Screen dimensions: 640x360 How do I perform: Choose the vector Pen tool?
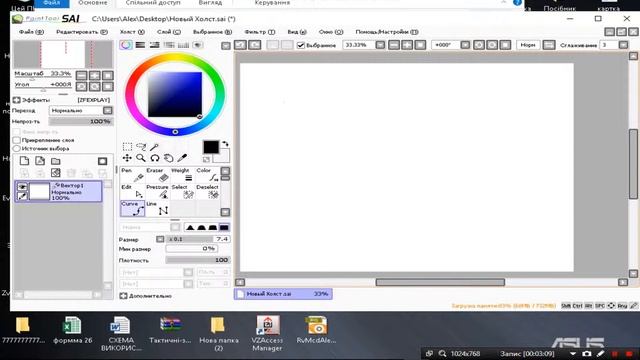click(x=132, y=175)
